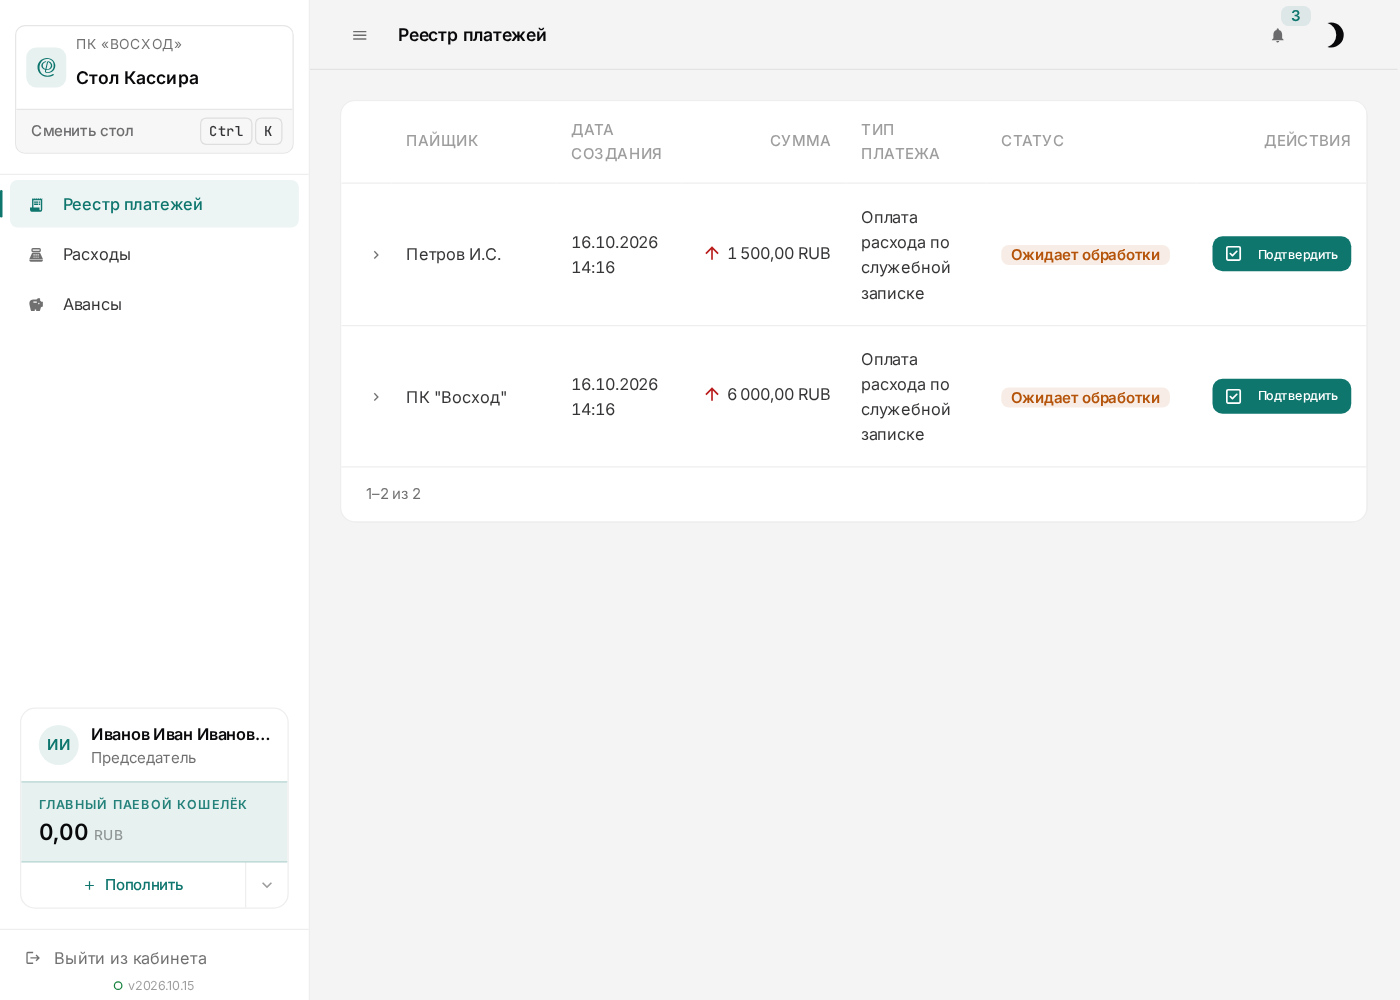Click the Тип платежа column header
1400x1000 pixels.
(x=900, y=141)
